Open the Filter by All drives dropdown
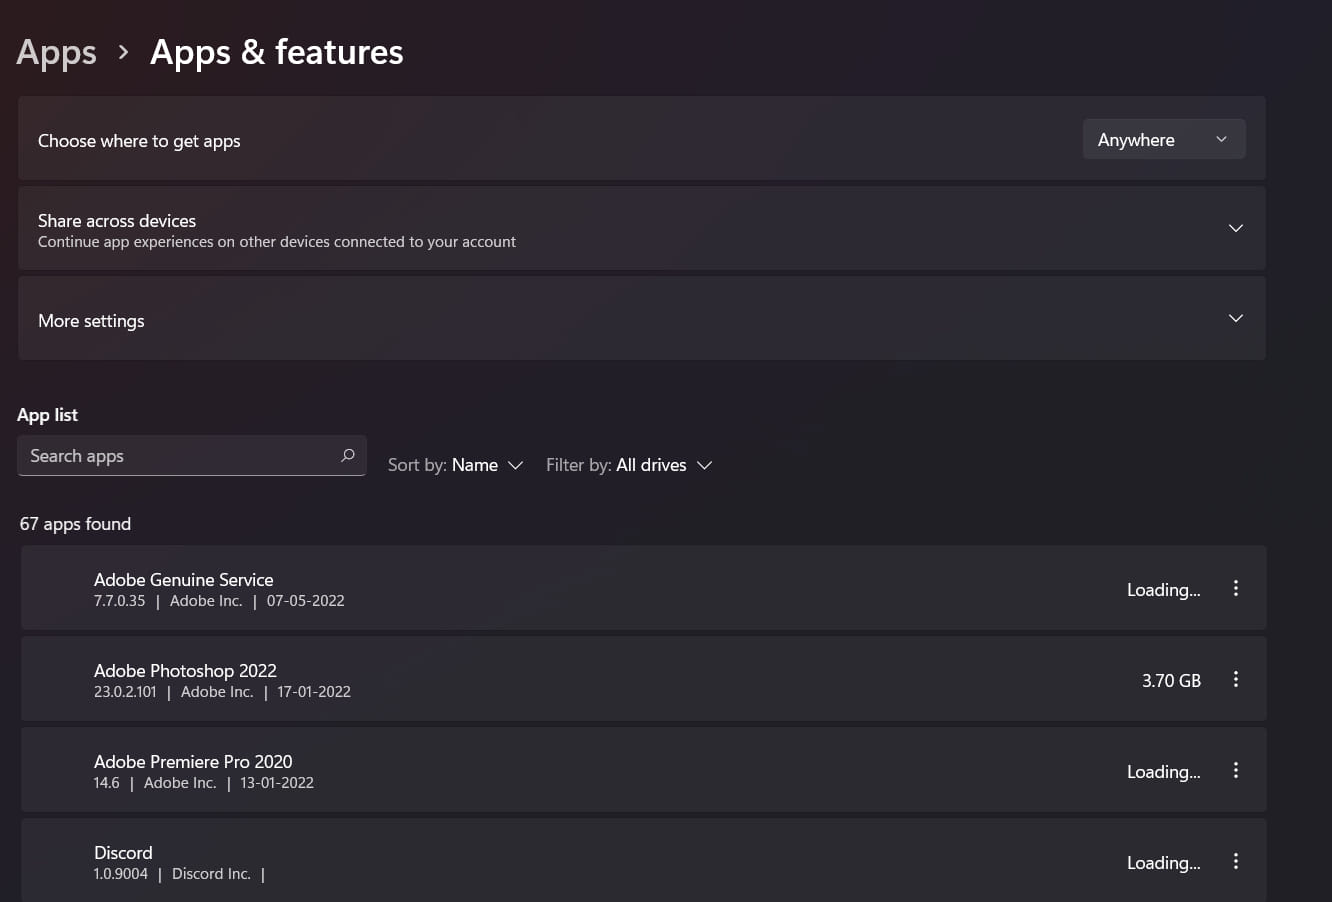This screenshot has width=1332, height=902. tap(629, 465)
